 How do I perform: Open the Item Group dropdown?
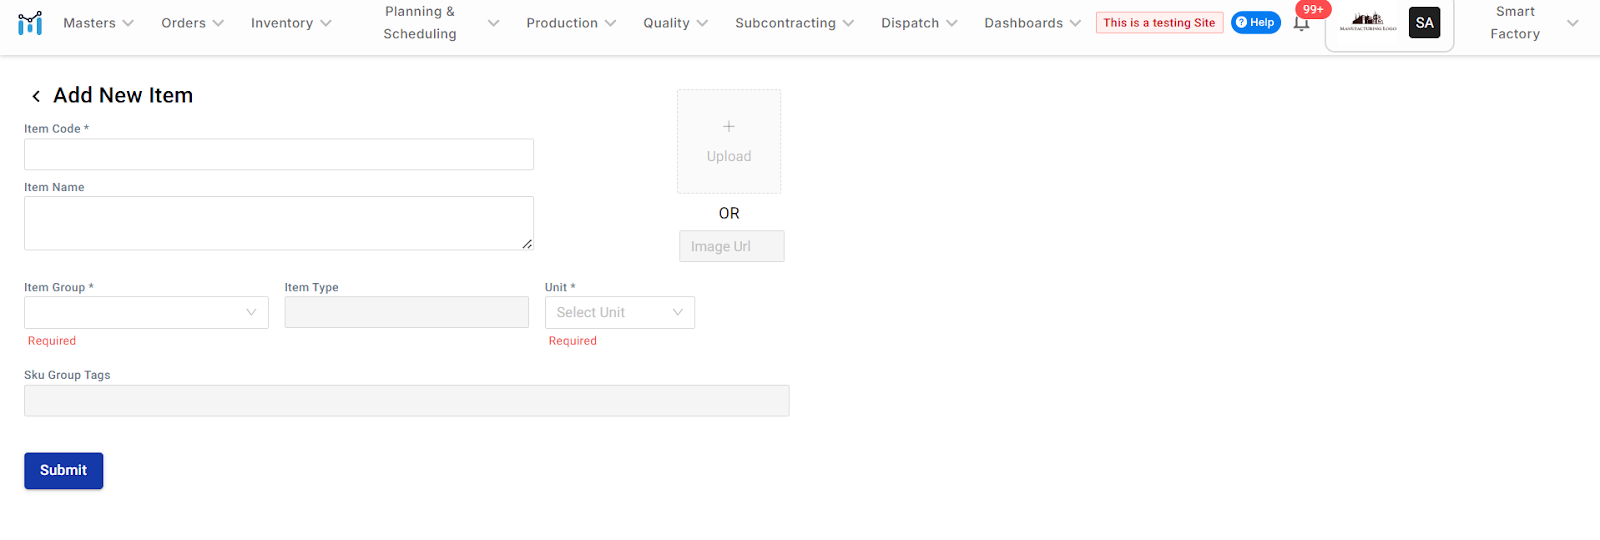[146, 313]
